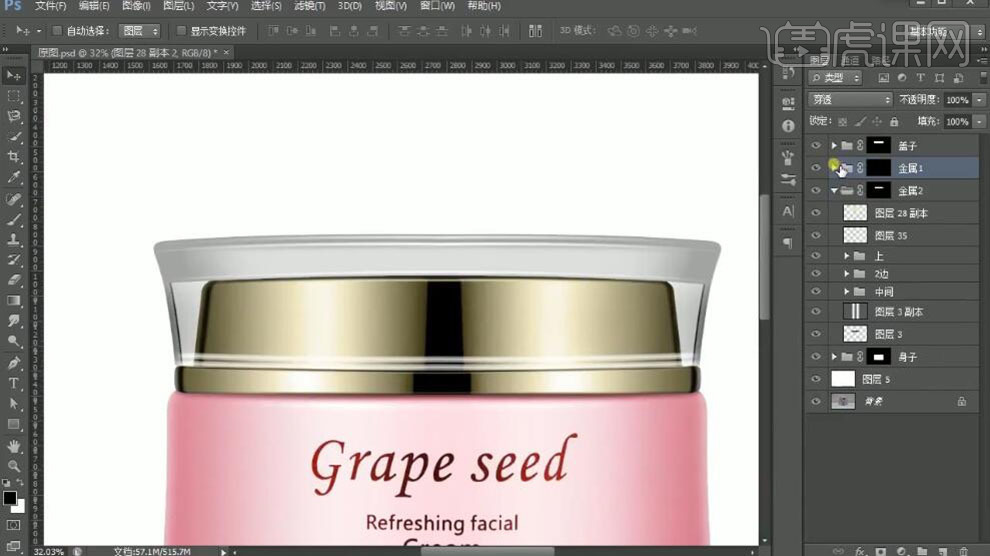Expand the 盖子 group
Image resolution: width=990 pixels, height=556 pixels.
pos(834,146)
